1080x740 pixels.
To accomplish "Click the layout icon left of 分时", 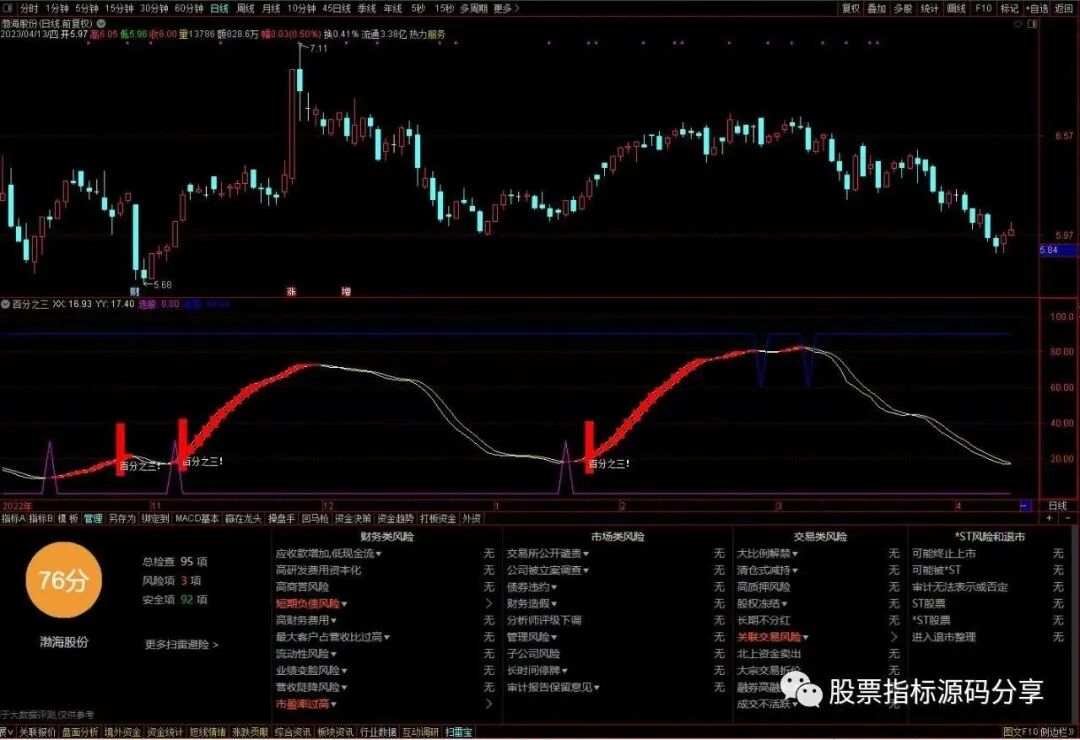I will click(8, 8).
